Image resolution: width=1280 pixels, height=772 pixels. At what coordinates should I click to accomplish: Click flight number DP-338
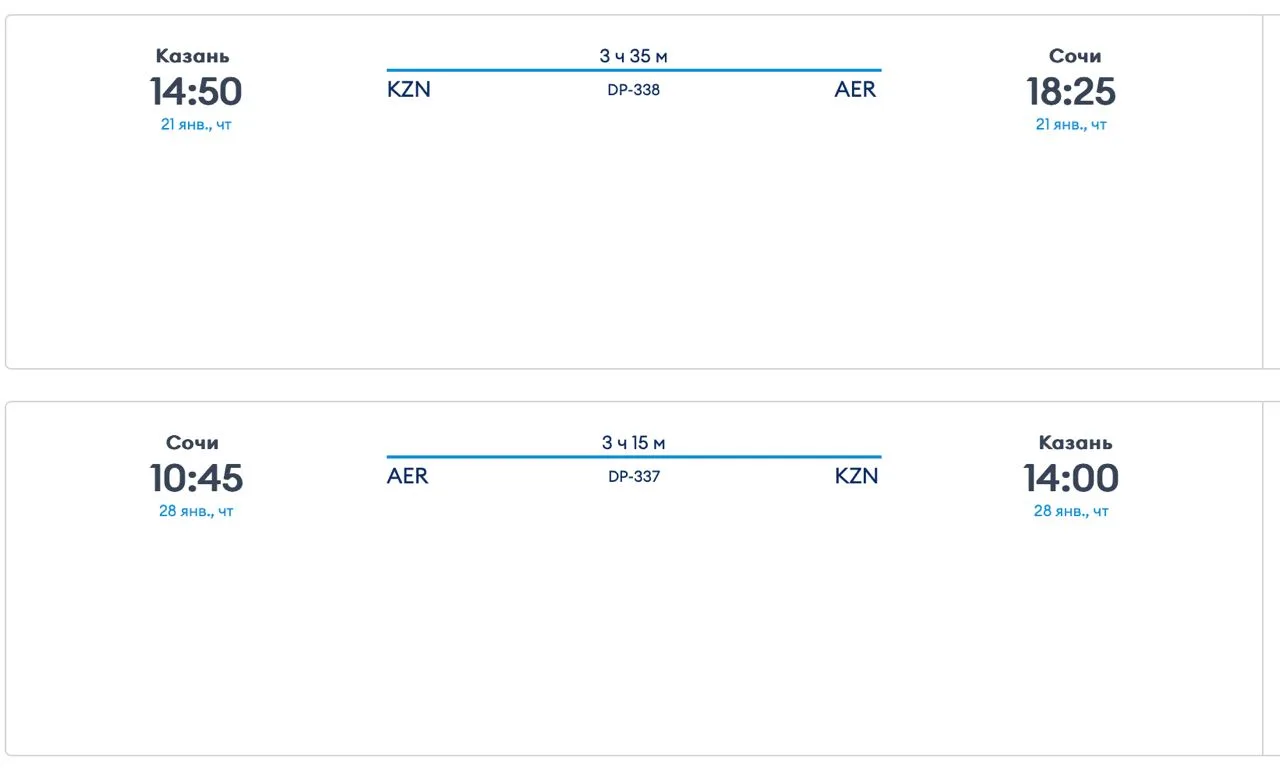tap(634, 89)
